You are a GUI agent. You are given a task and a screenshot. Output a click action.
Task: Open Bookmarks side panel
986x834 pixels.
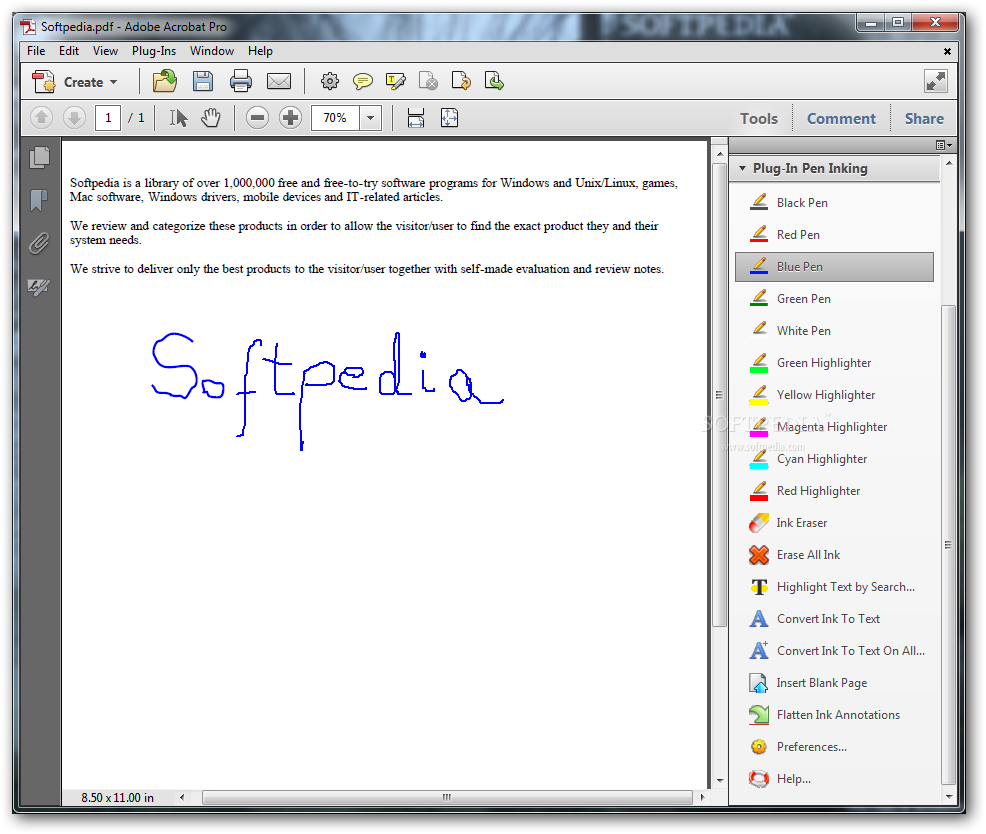[x=39, y=200]
